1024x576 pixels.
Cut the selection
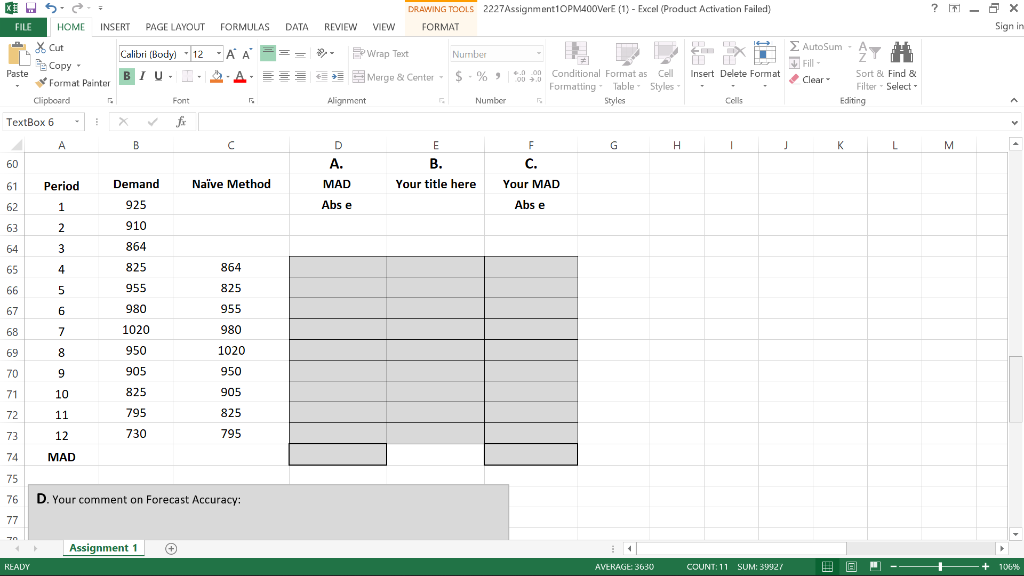pyautogui.click(x=50, y=48)
